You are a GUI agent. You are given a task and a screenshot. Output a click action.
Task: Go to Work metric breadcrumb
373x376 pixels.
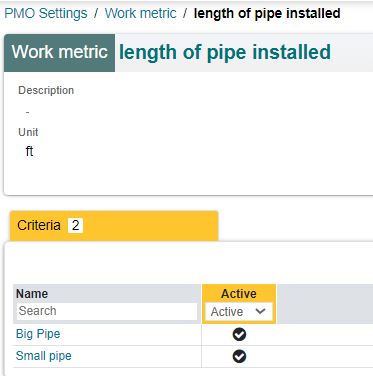point(140,14)
